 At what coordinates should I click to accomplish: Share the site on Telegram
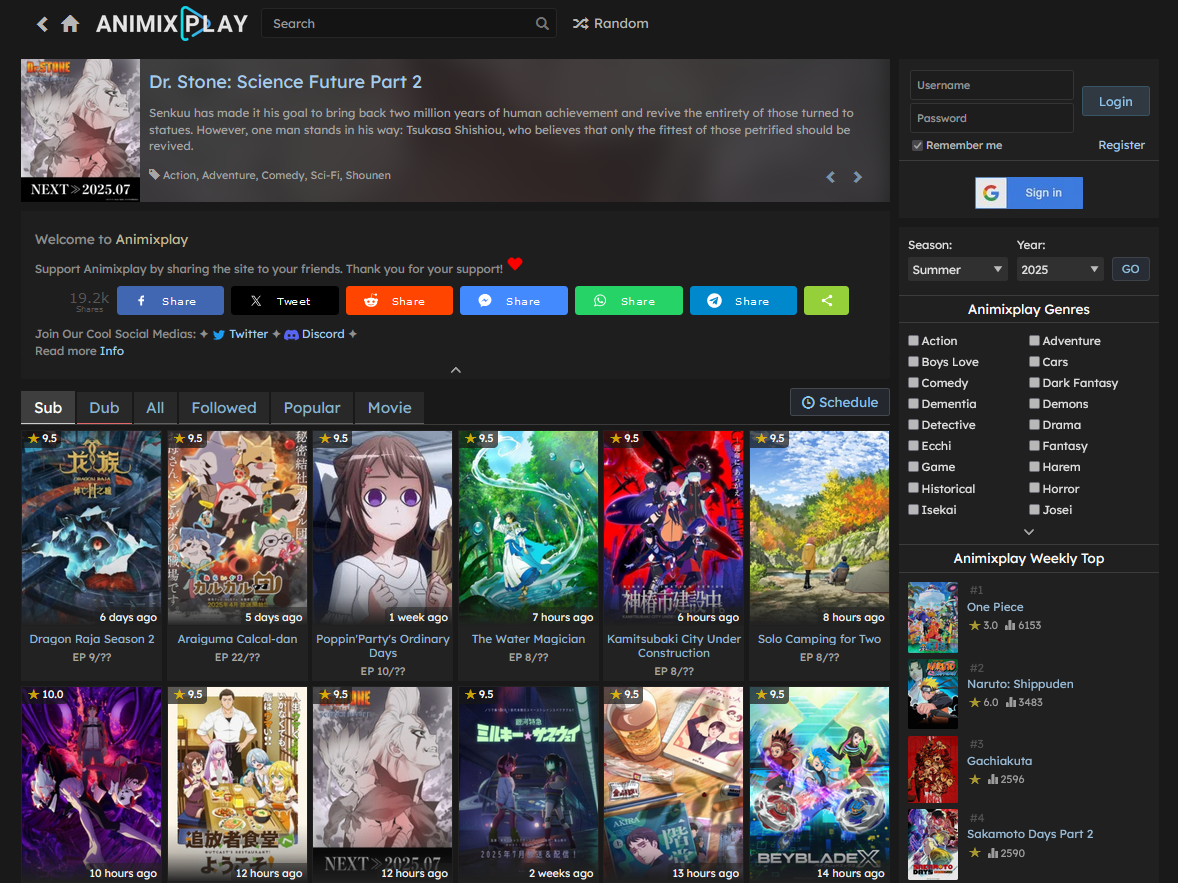pos(743,301)
